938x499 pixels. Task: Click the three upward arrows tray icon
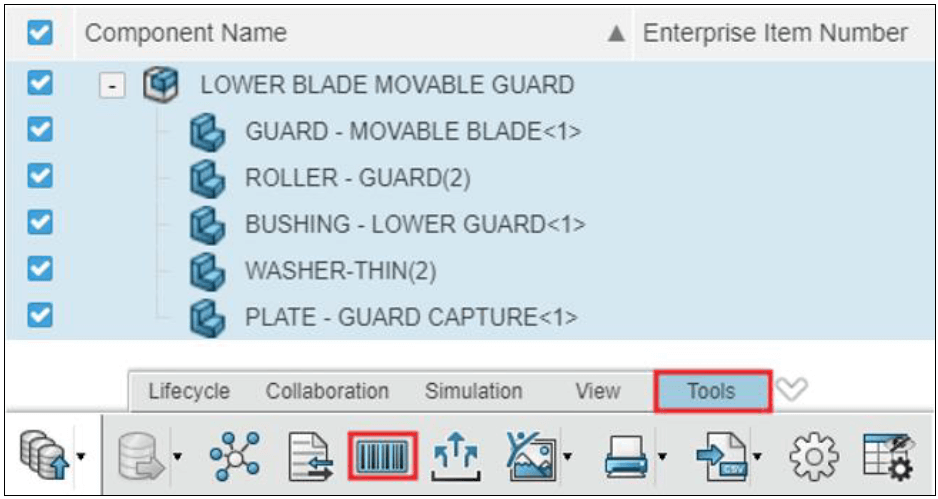[456, 458]
